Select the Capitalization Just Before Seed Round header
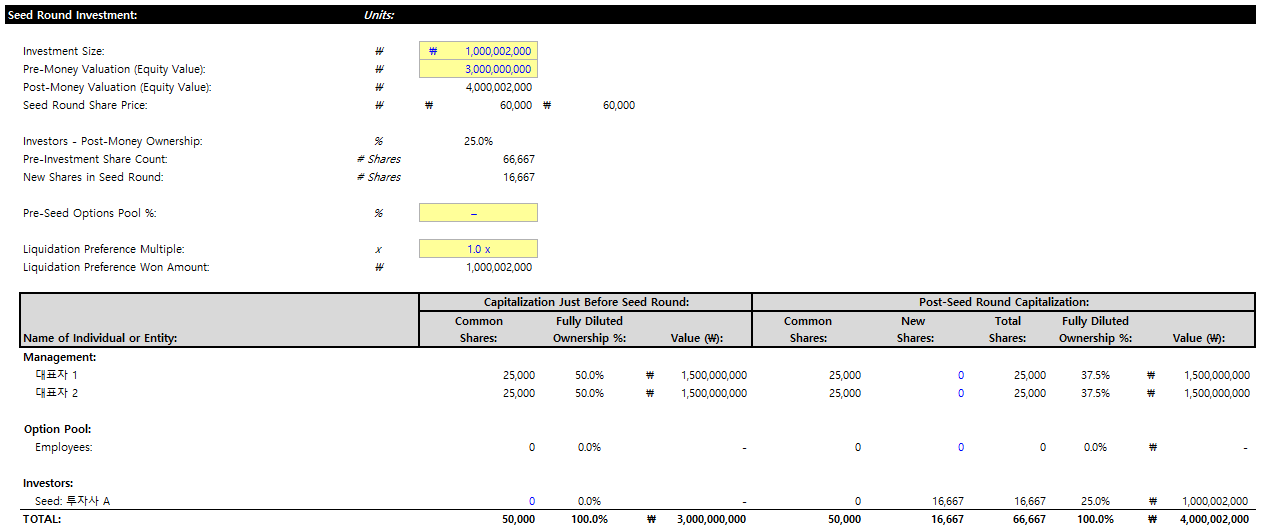This screenshot has height=532, width=1264. (x=586, y=302)
